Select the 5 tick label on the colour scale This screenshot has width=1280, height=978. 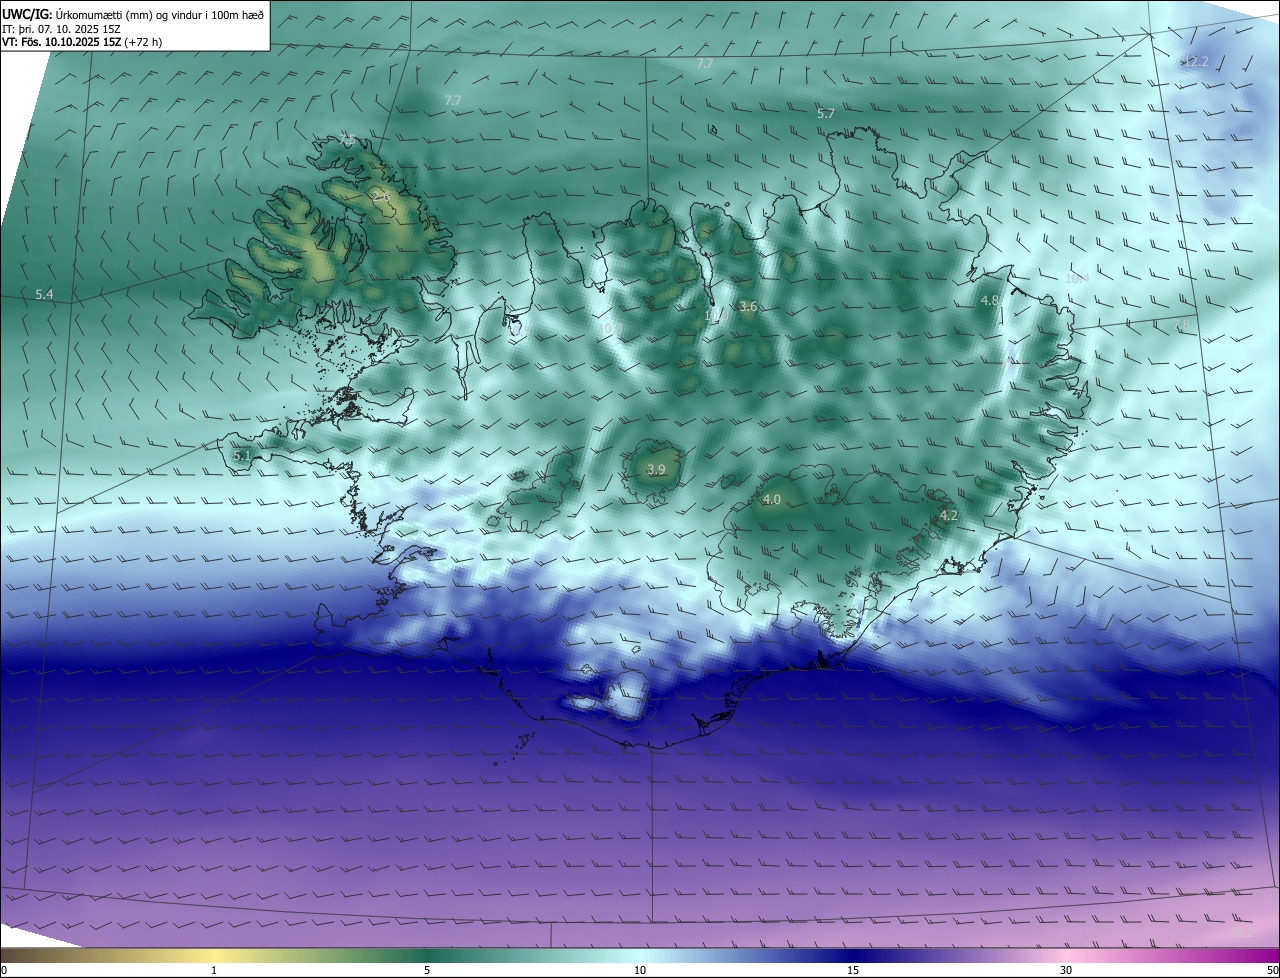point(427,970)
